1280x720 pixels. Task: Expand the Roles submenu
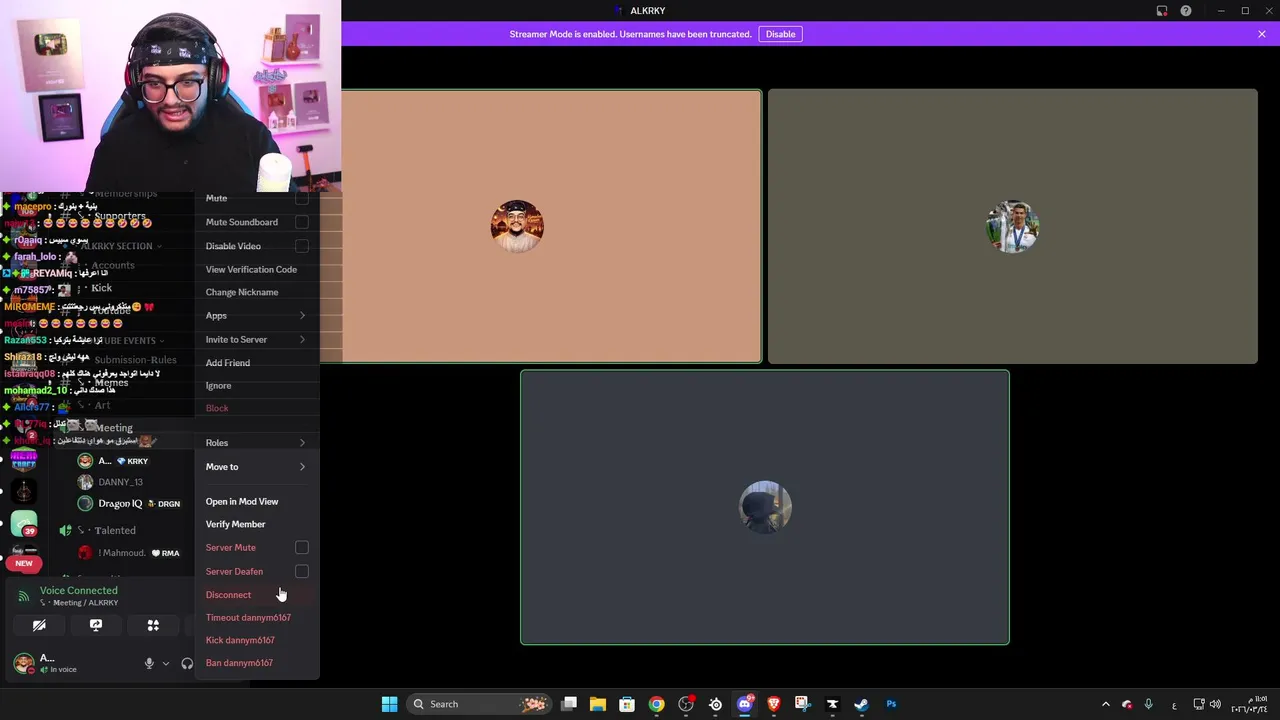pyautogui.click(x=257, y=443)
